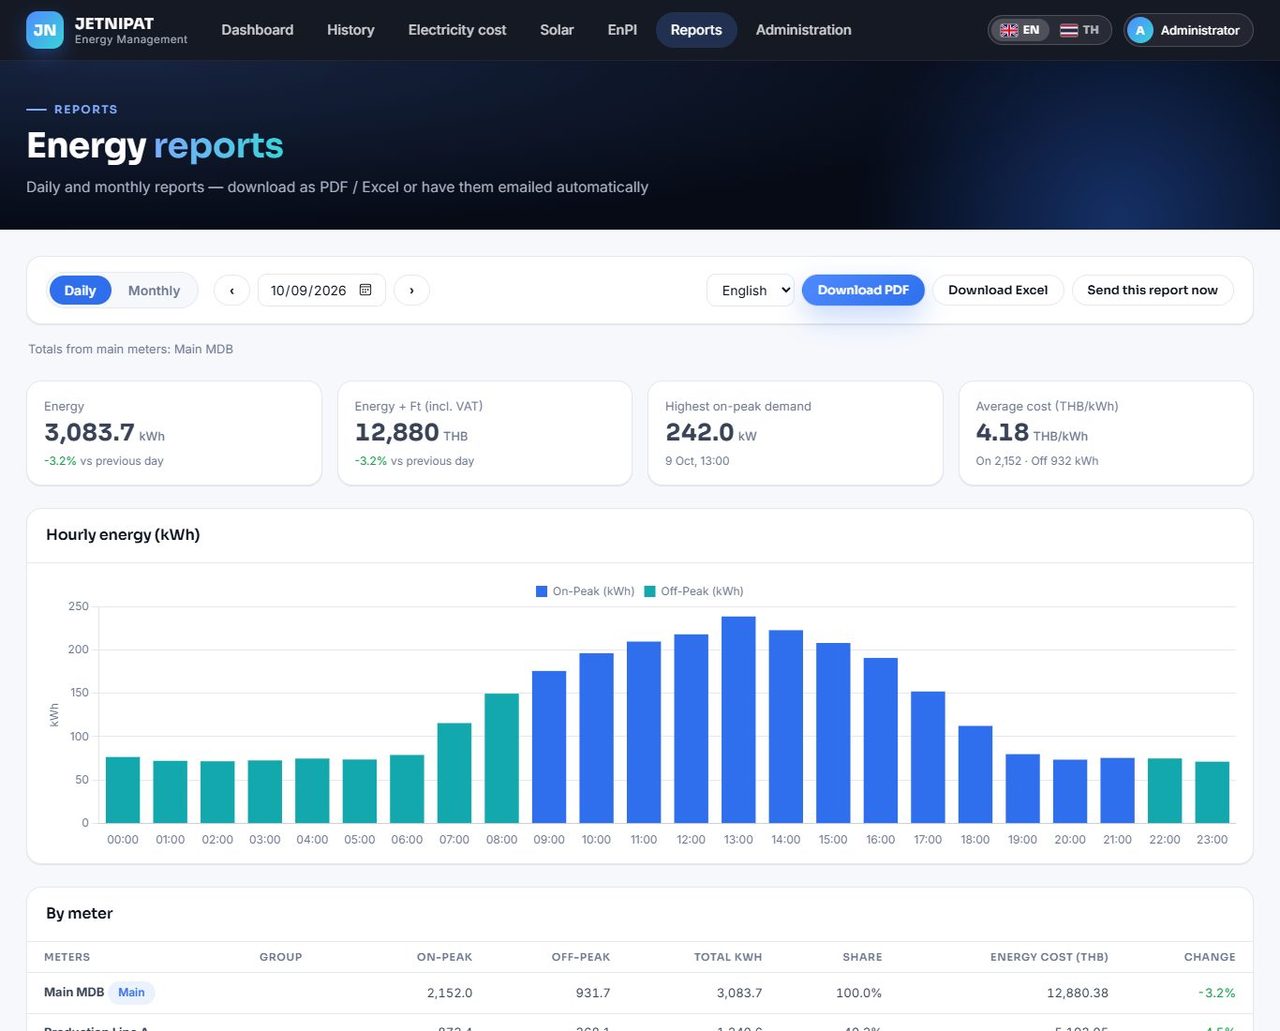Open the Administration nav item

point(804,30)
